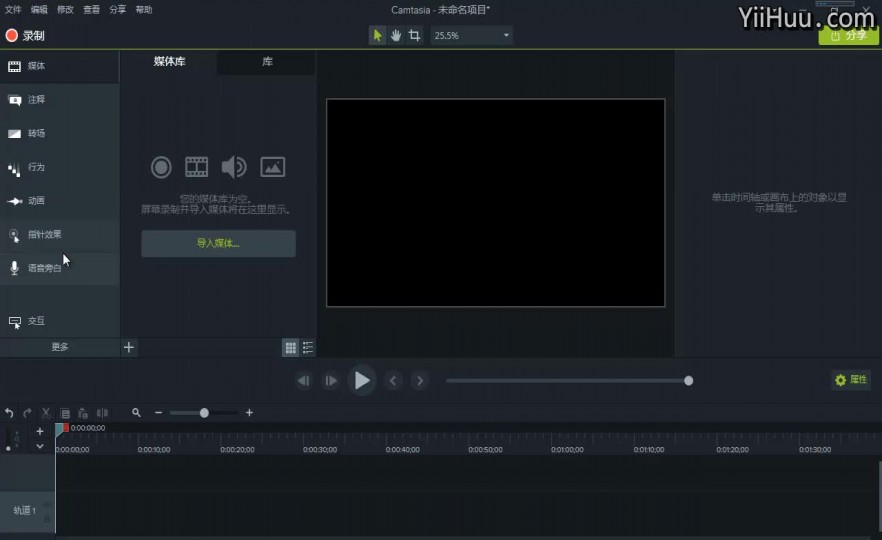Paste clip on the timeline
Screen dimensions: 882x540
[x=83, y=413]
